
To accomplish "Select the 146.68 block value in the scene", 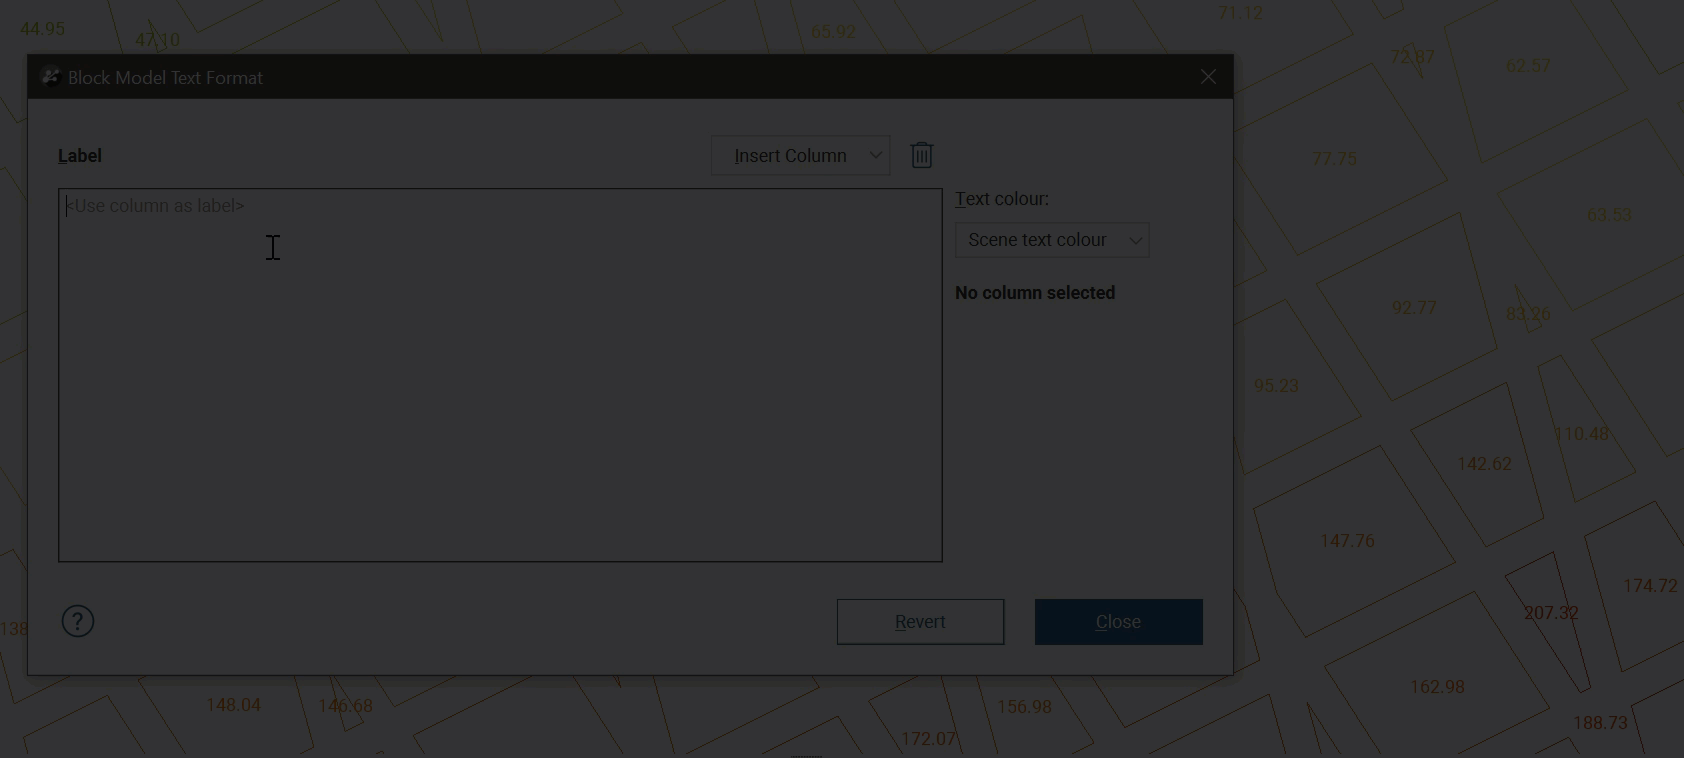I will pos(345,706).
